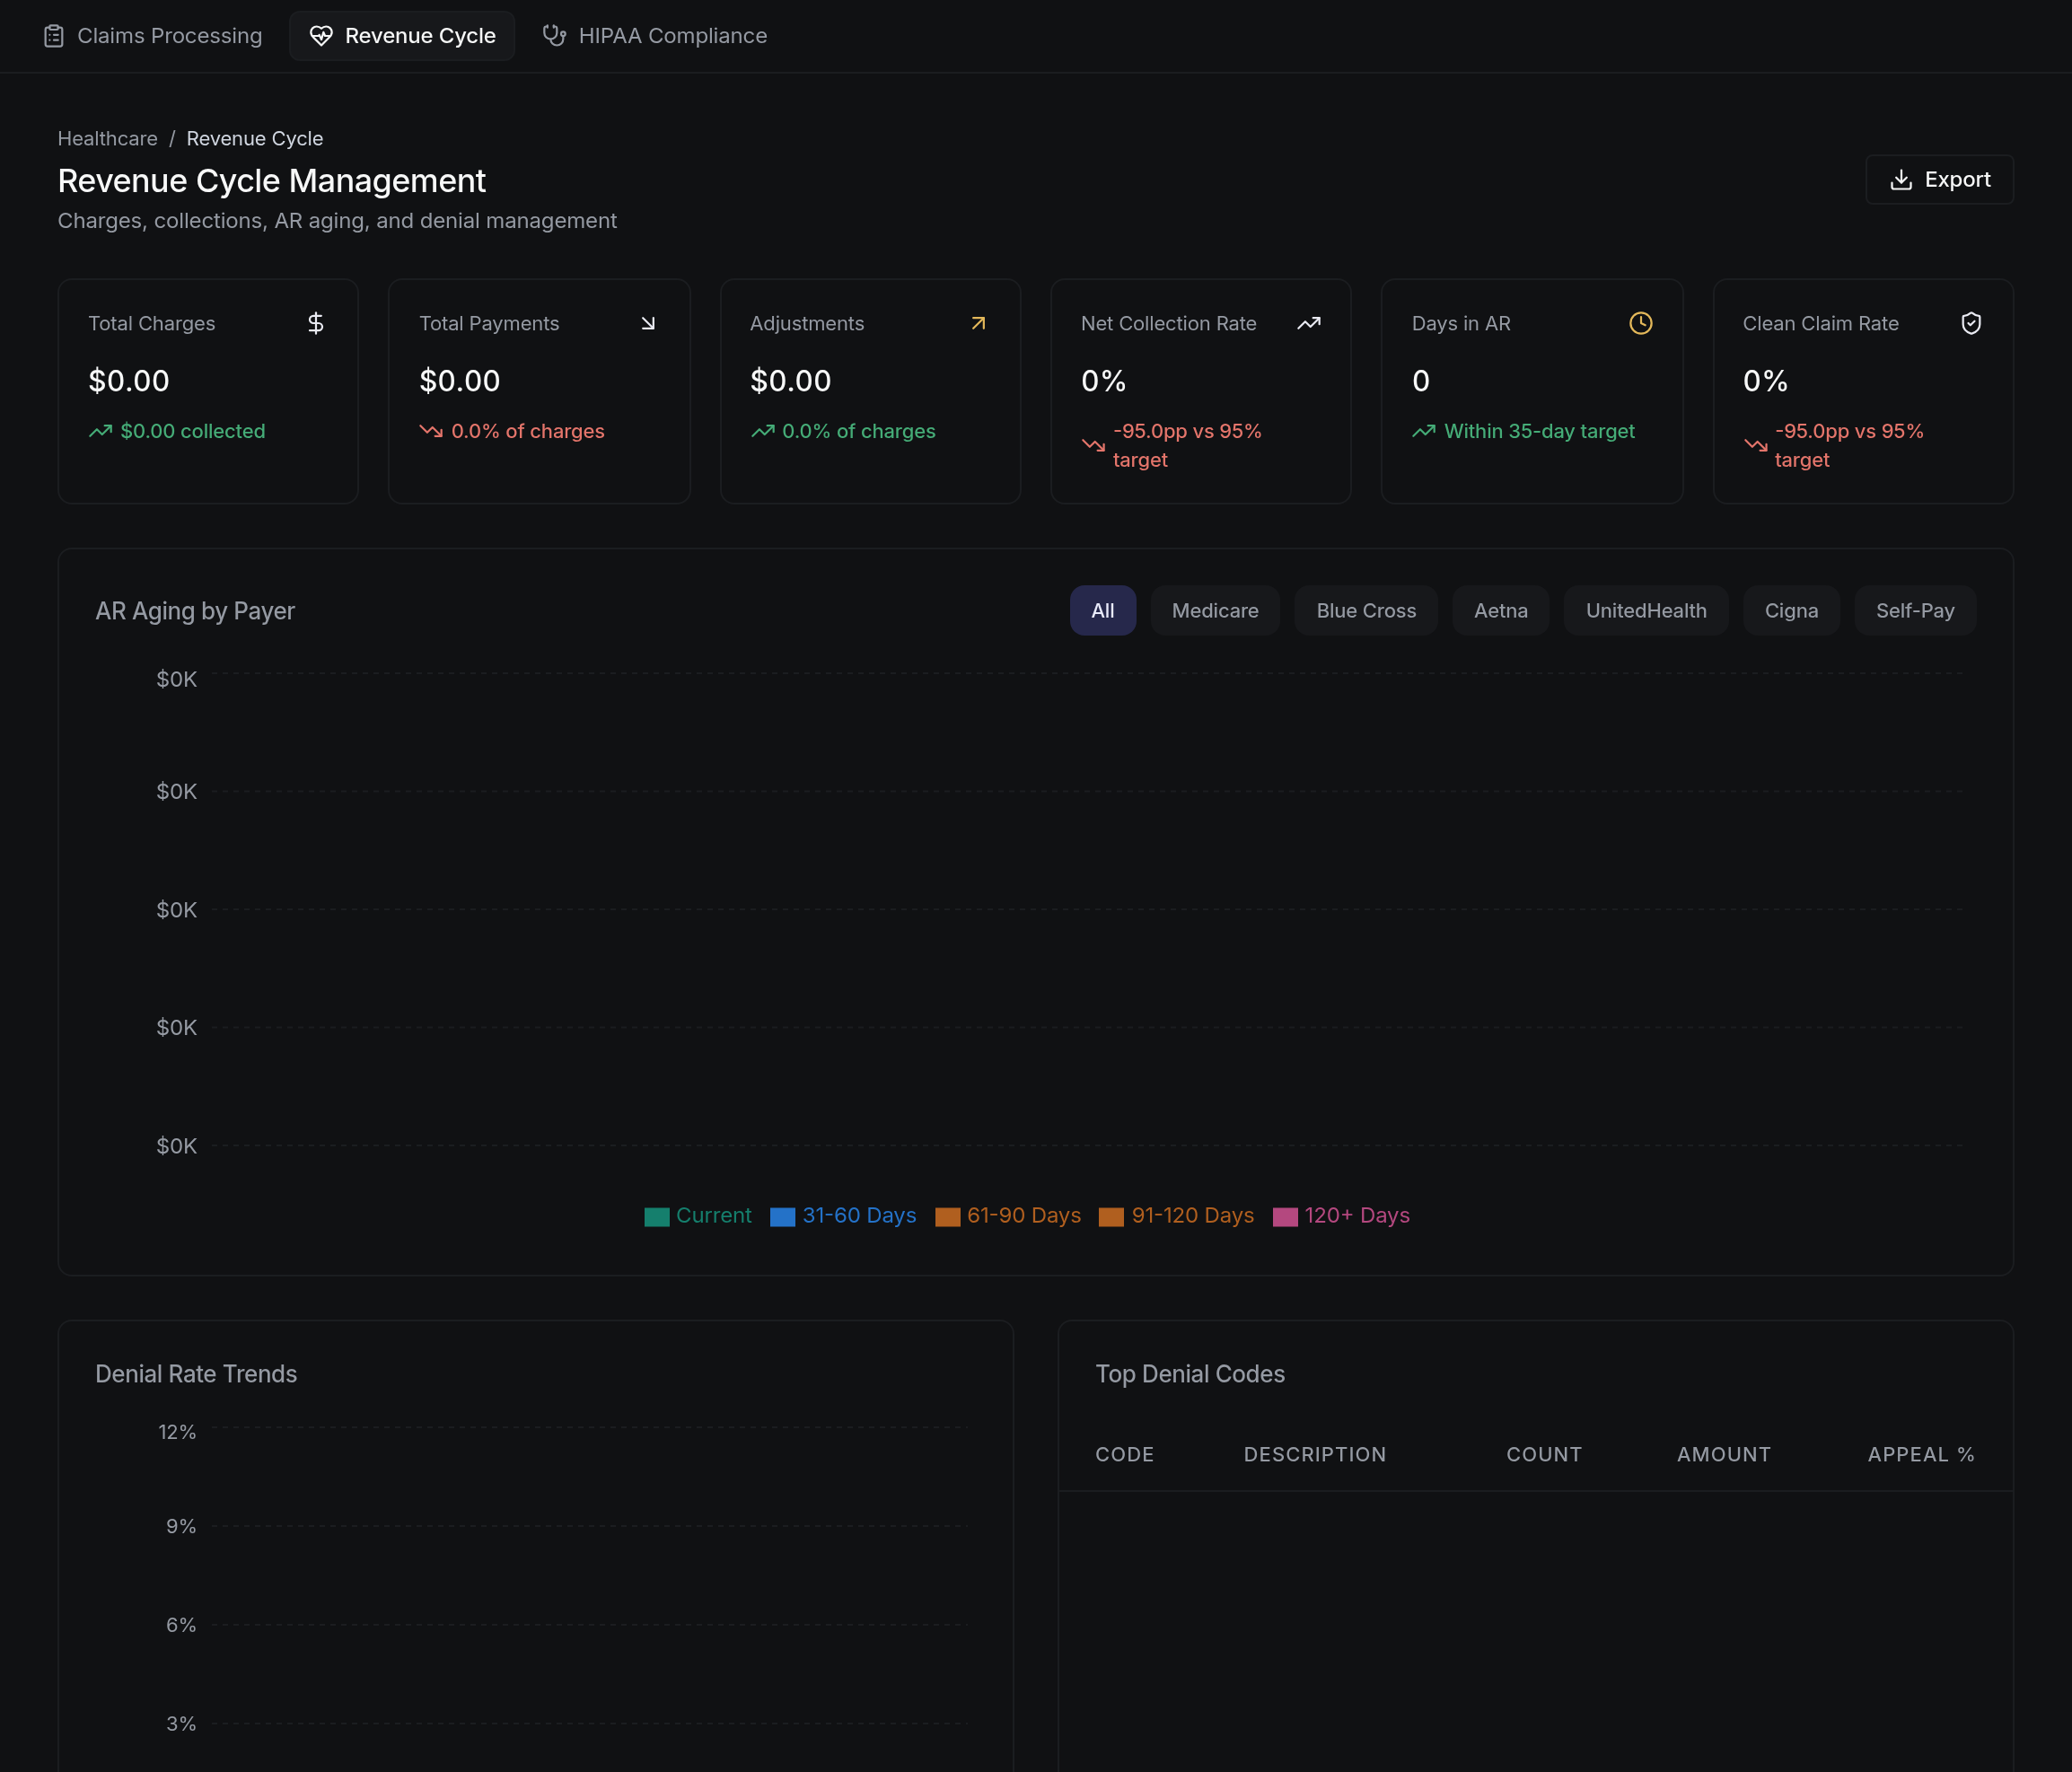The image size is (2072, 1772).
Task: Click the Clean Claim Rate 0% value
Action: coord(1766,380)
